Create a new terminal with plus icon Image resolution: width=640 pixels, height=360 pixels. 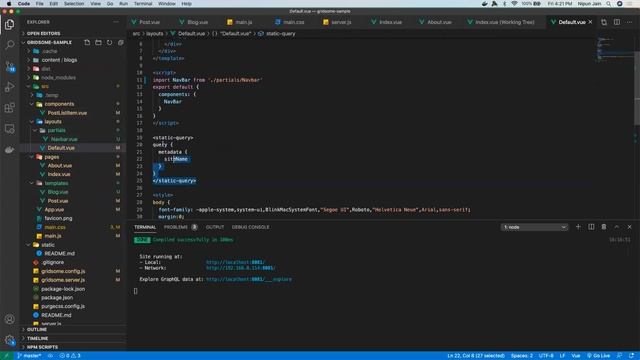coord(578,227)
